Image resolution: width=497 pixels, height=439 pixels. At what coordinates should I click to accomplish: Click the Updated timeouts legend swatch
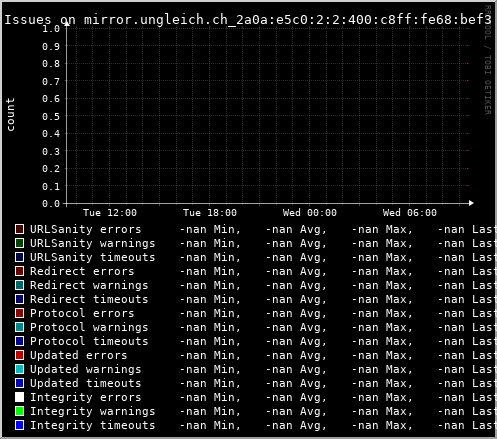19,383
